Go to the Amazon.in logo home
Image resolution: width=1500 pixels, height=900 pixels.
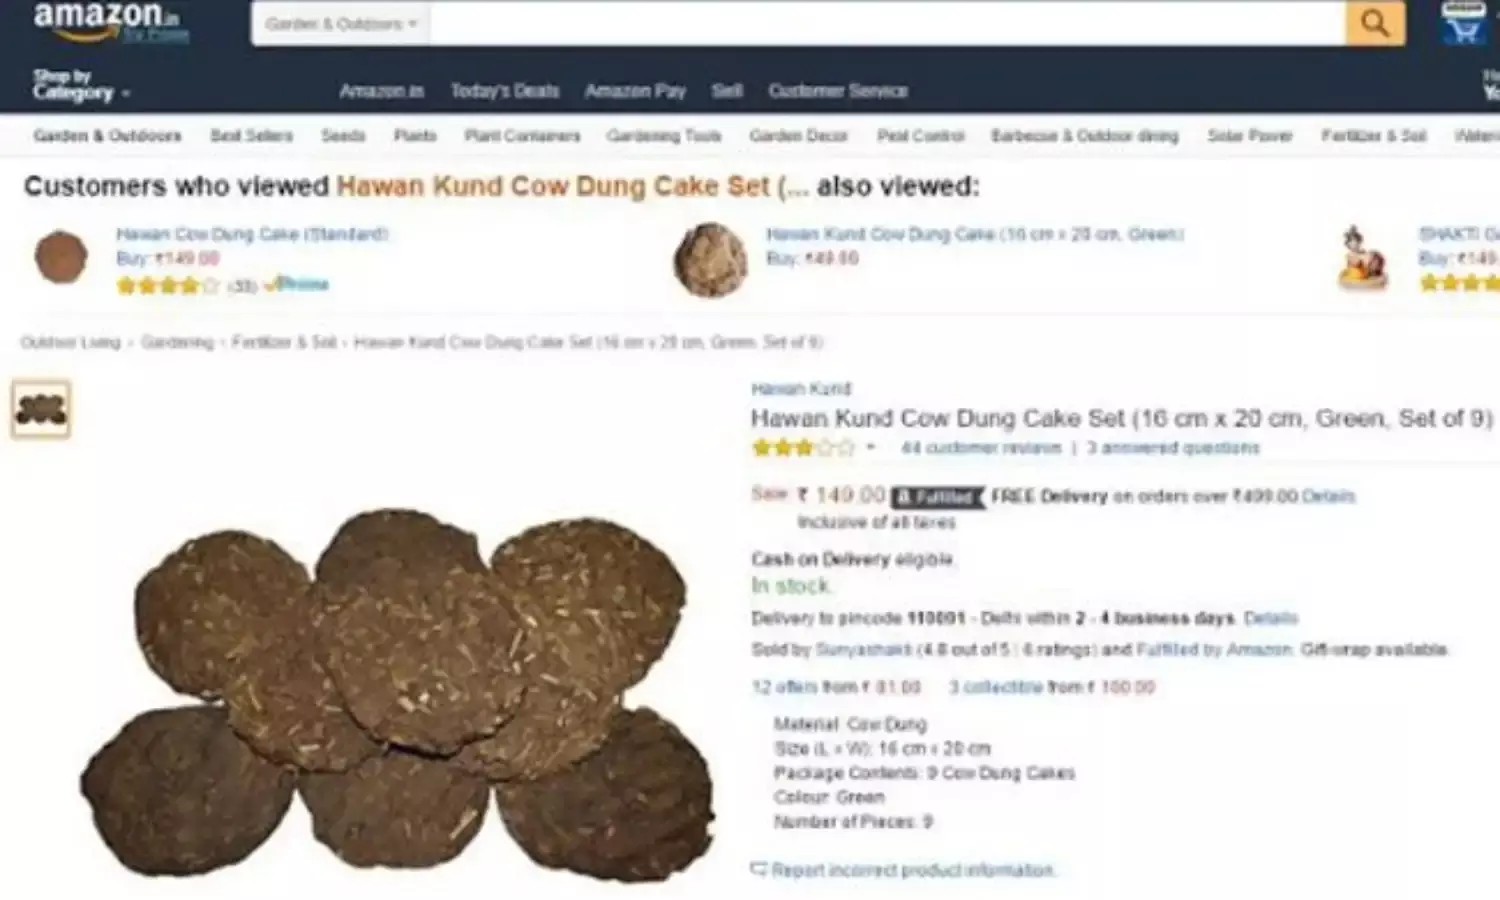tap(110, 22)
